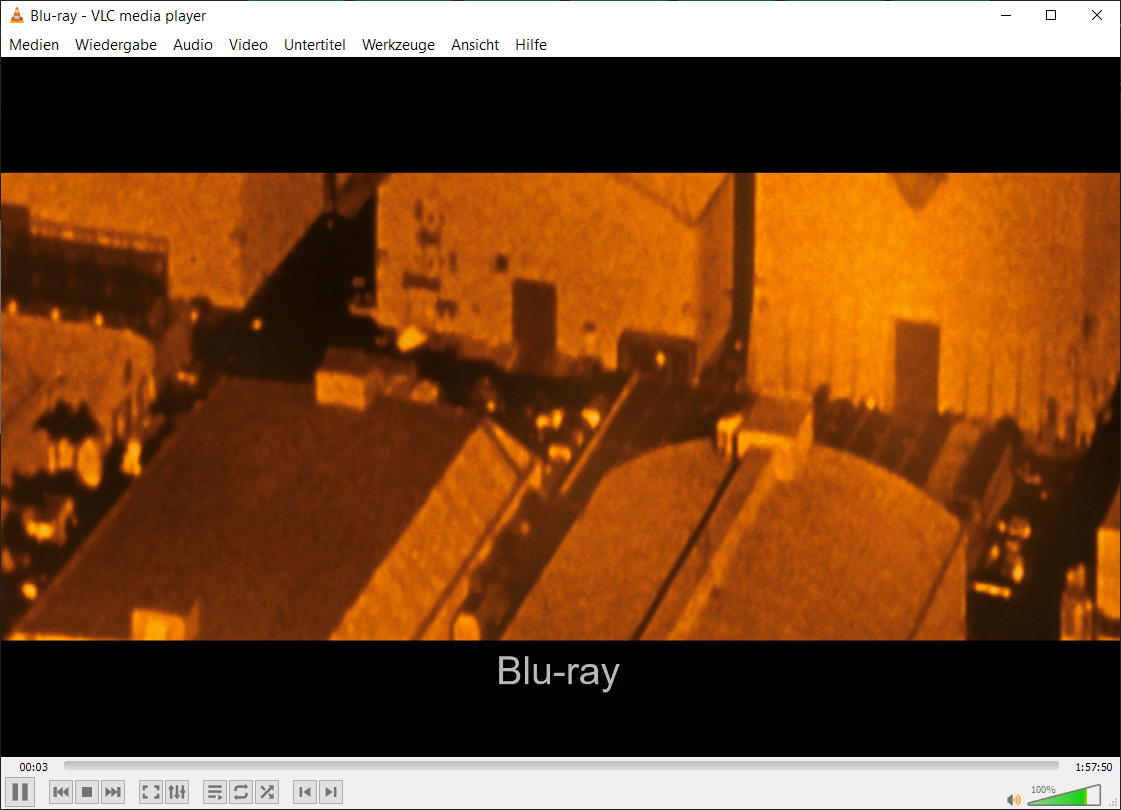Viewport: 1121px width, 810px height.
Task: Open the extended settings equalizer panel
Action: coord(177,791)
